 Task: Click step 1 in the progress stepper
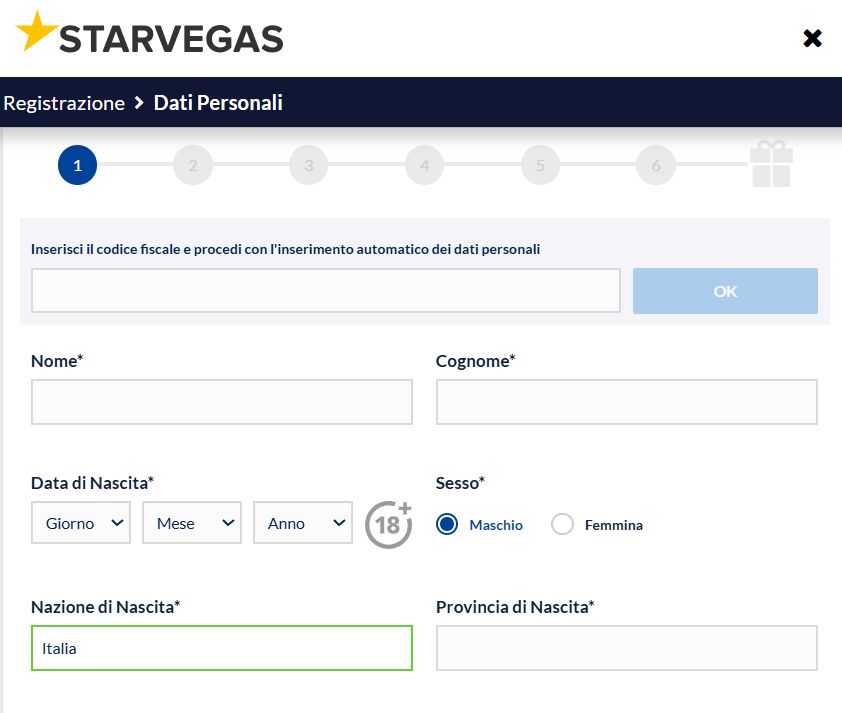point(77,165)
